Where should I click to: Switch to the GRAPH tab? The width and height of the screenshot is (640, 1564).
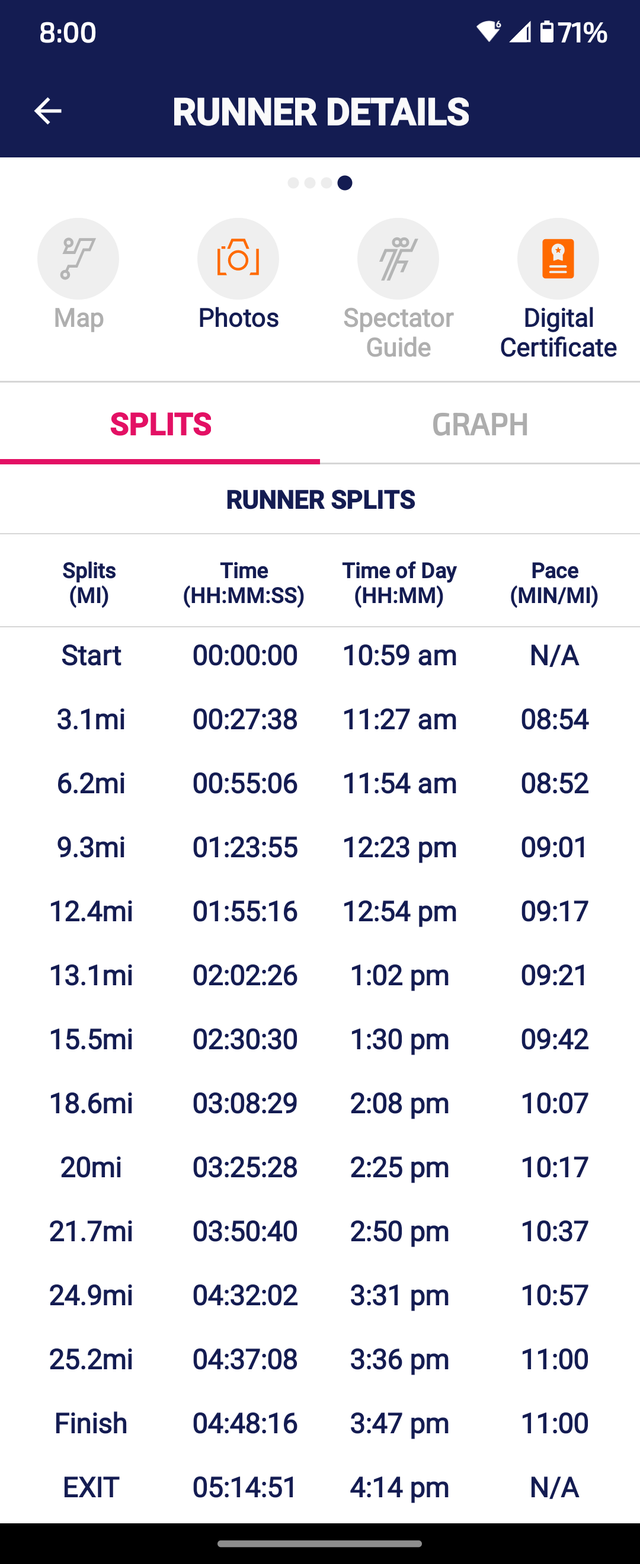coord(480,424)
